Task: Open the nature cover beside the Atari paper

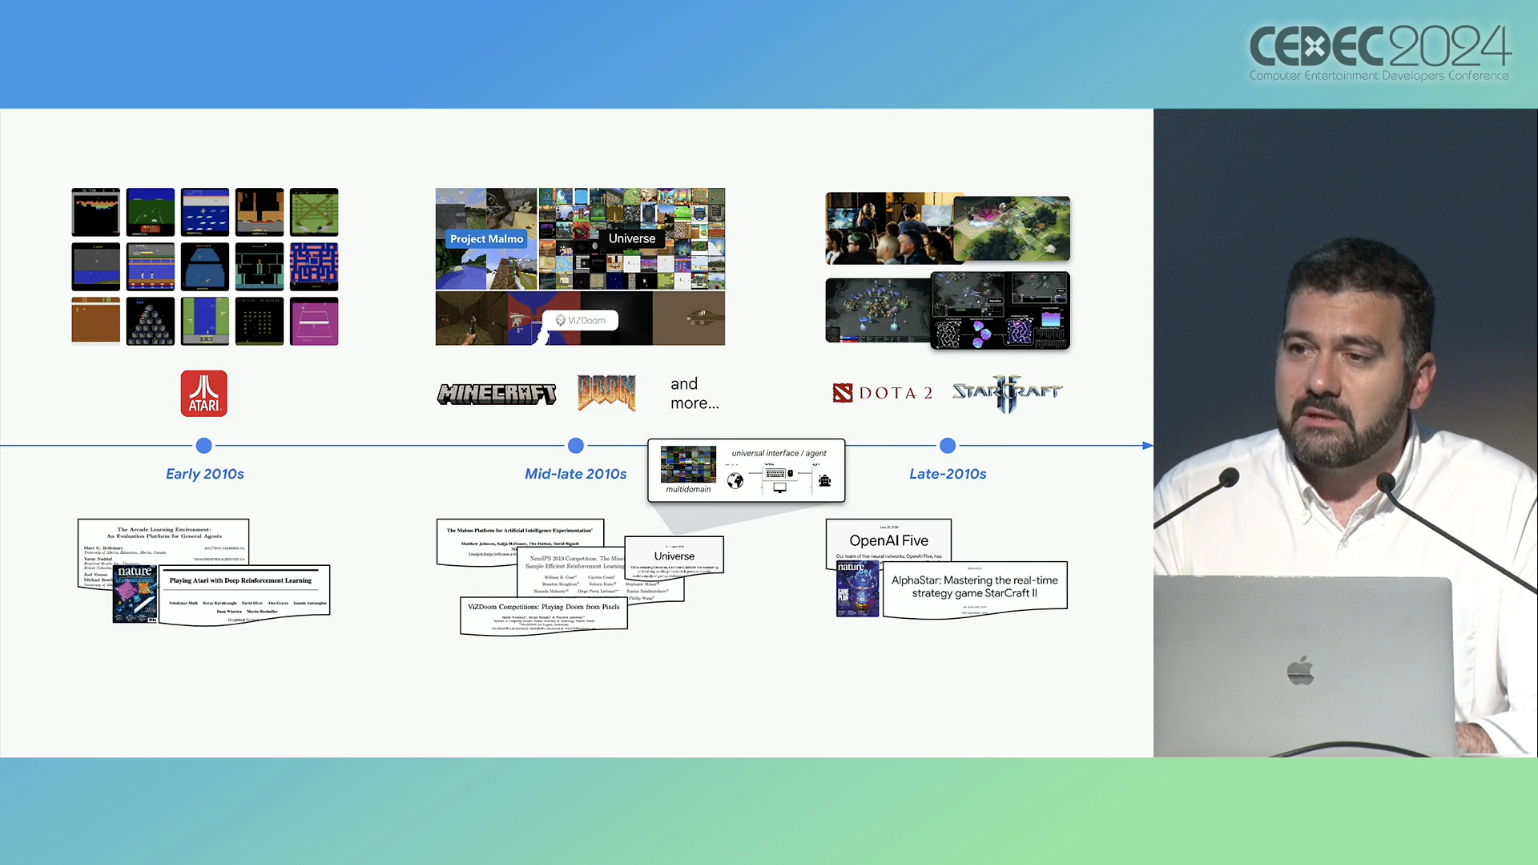Action: [x=135, y=593]
